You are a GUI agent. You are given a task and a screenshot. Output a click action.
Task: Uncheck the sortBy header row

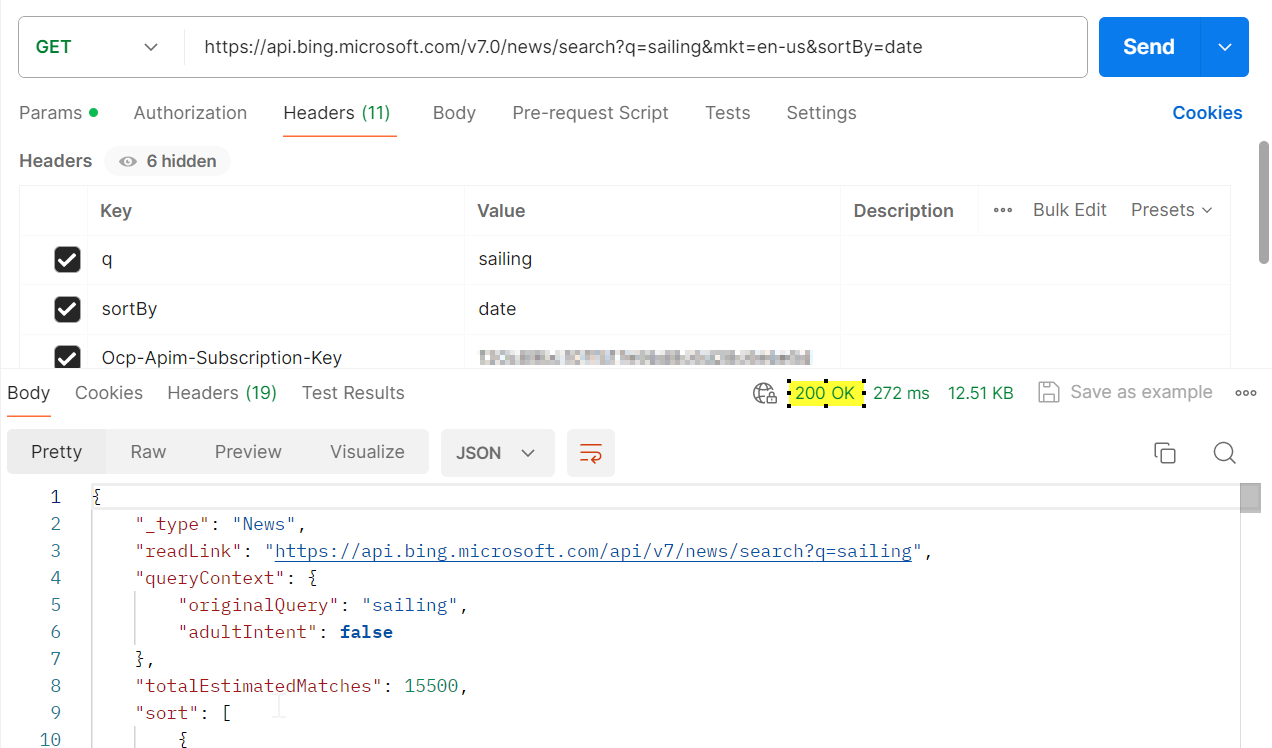(x=67, y=309)
